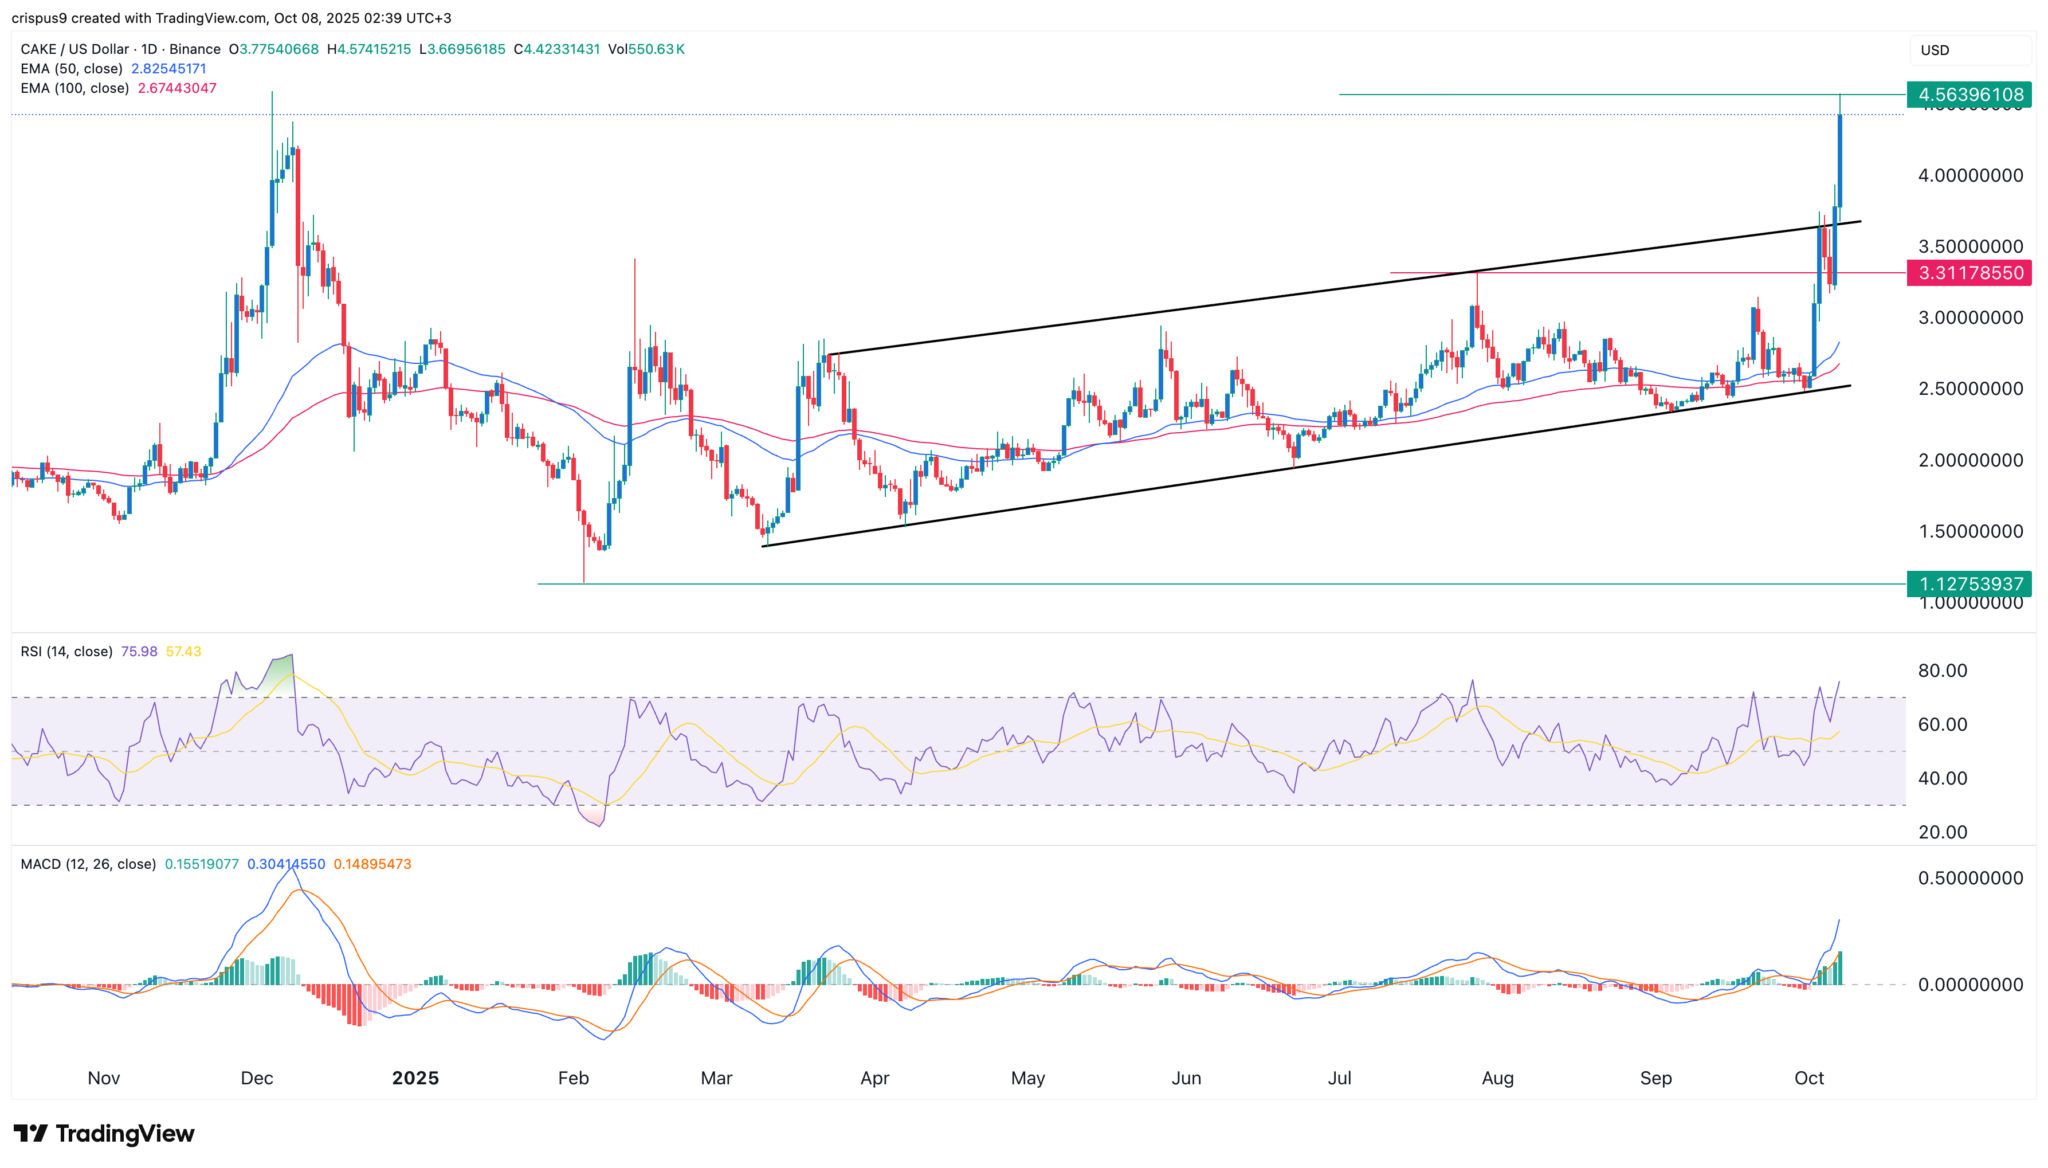Click the TradingView logo at bottom left
2048x1168 pixels.
[x=104, y=1133]
